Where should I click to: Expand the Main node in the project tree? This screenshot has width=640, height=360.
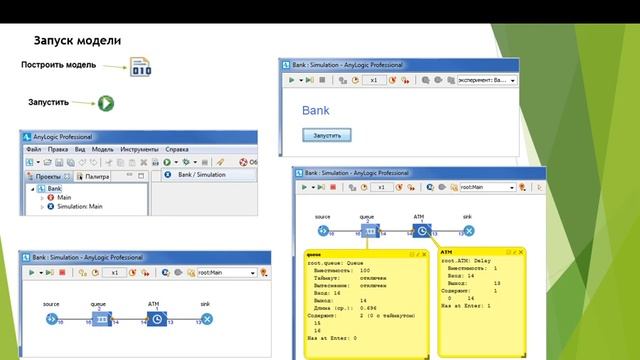click(42, 198)
